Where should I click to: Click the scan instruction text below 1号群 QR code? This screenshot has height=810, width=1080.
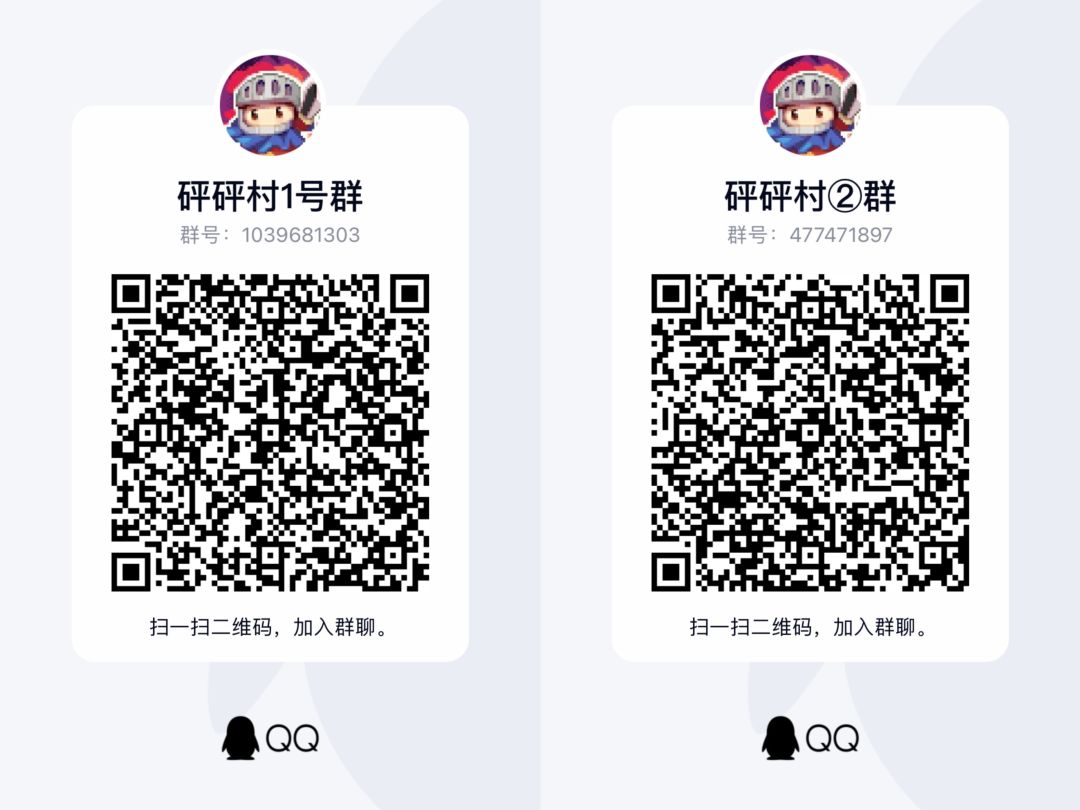(270, 627)
